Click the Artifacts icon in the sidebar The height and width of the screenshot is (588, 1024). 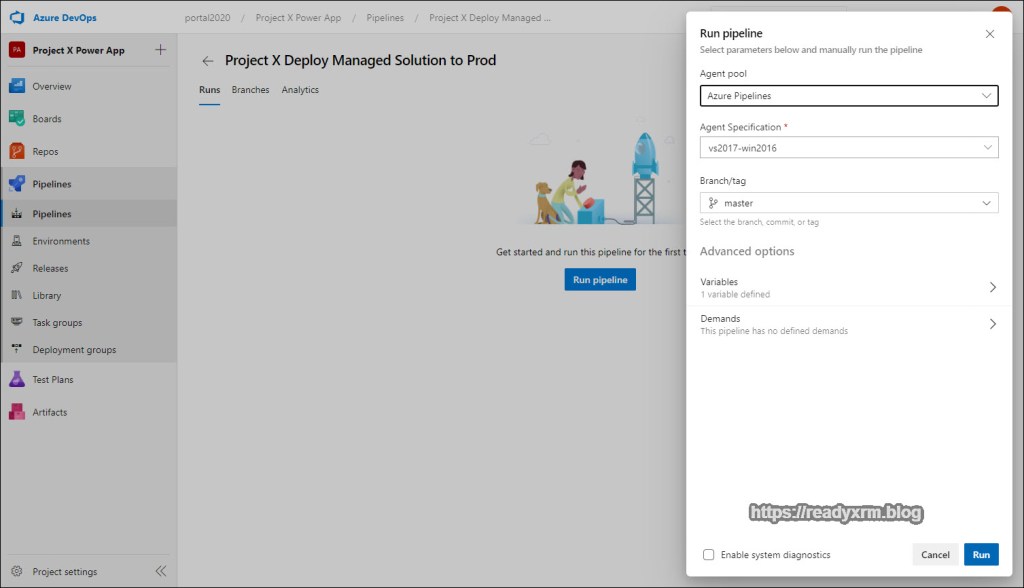[16, 412]
